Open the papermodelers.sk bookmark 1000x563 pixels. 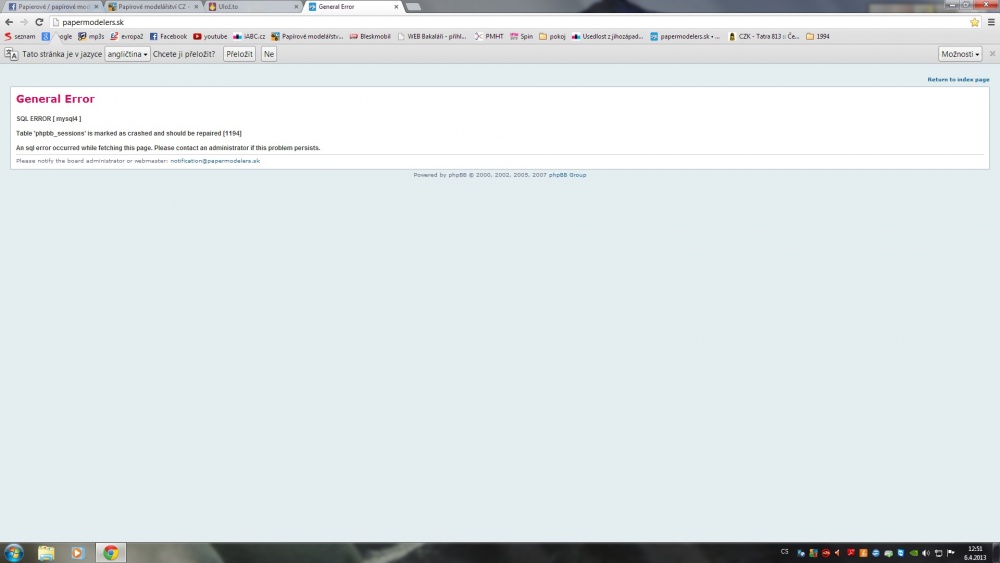685,36
